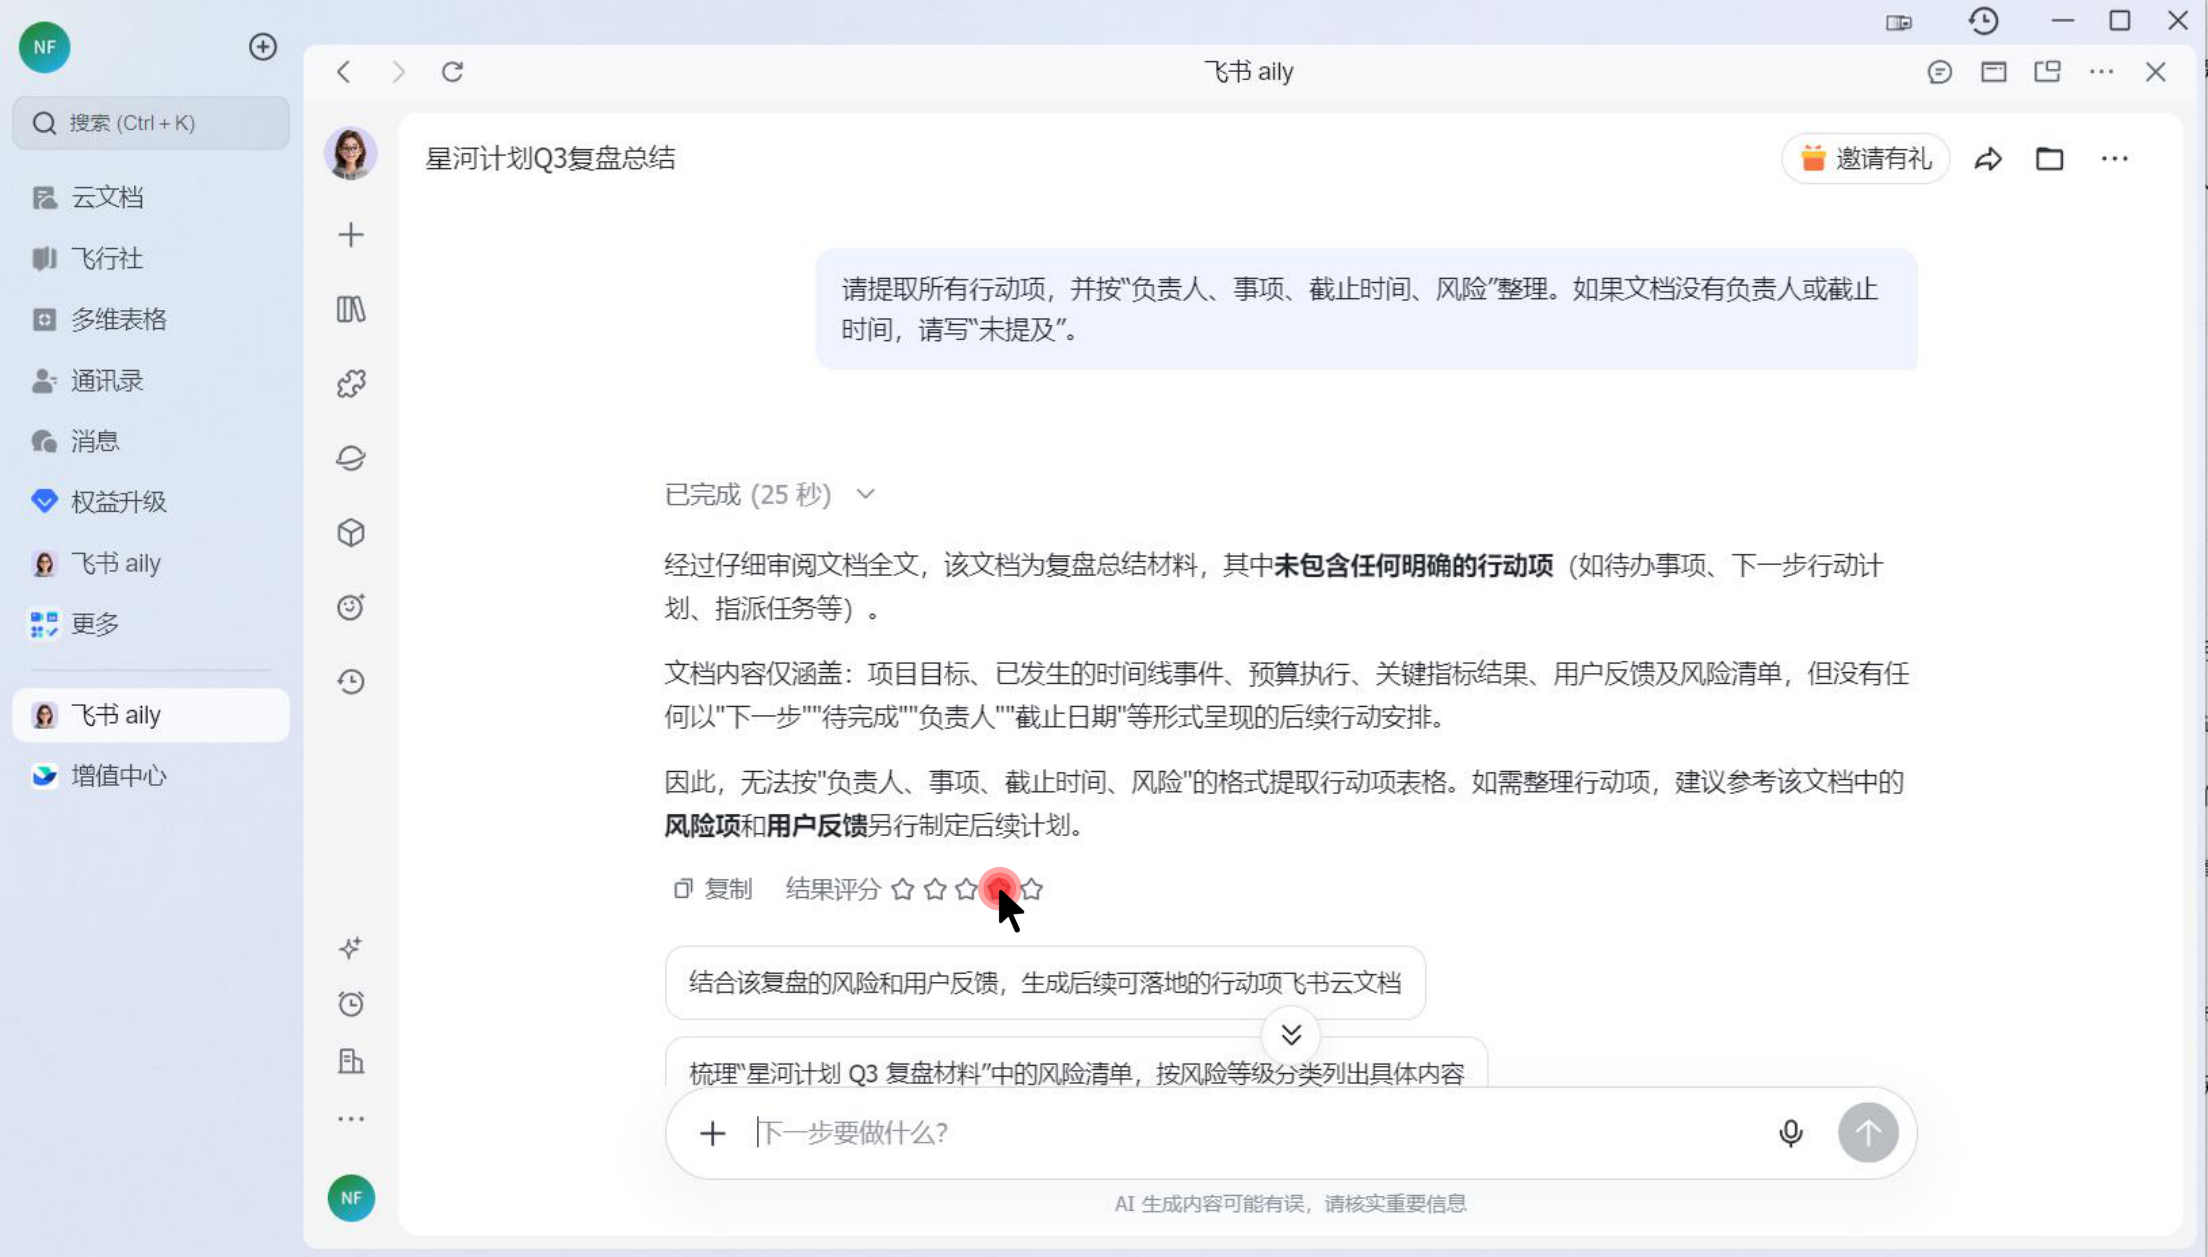Screen dimensions: 2208x1257
Task: Open 通讯录 in the left sidebar
Action: [x=151, y=380]
